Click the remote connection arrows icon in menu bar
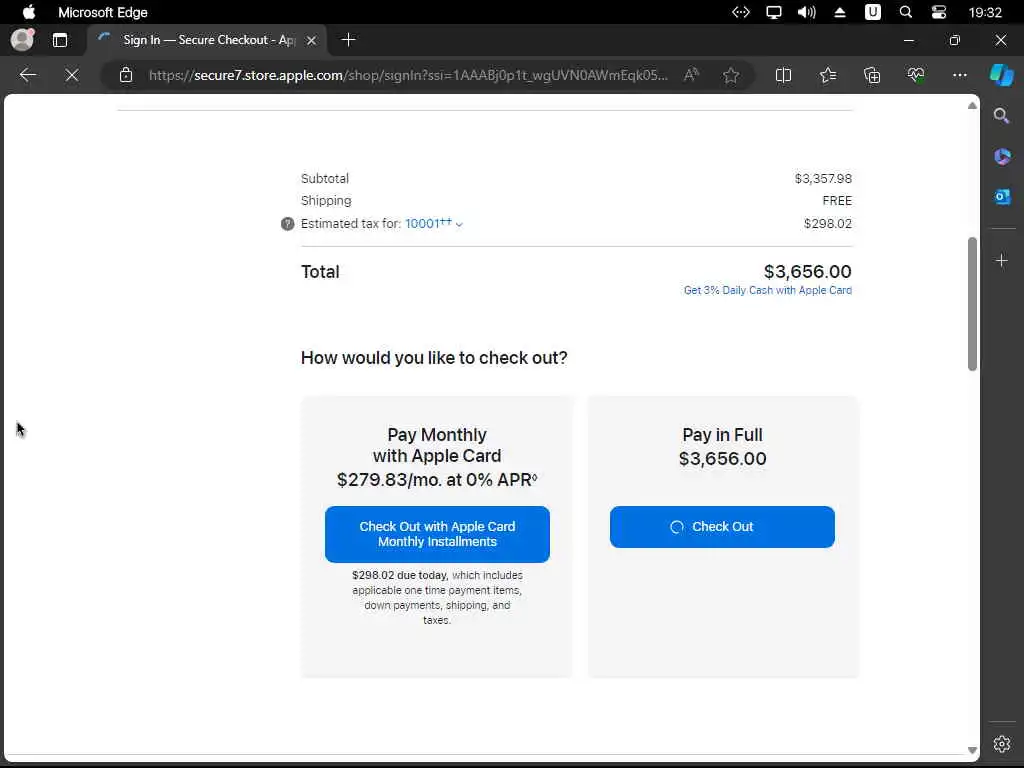Screen dimensions: 1024x768 [741, 12]
